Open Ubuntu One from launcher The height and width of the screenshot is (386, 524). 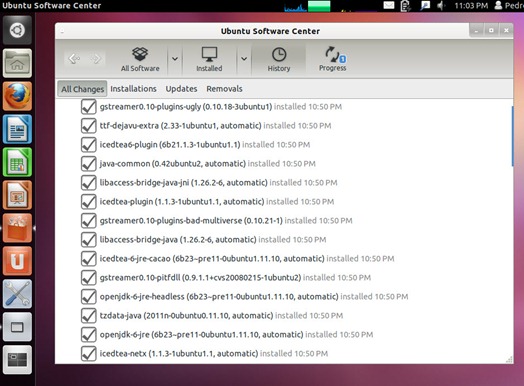tap(17, 261)
